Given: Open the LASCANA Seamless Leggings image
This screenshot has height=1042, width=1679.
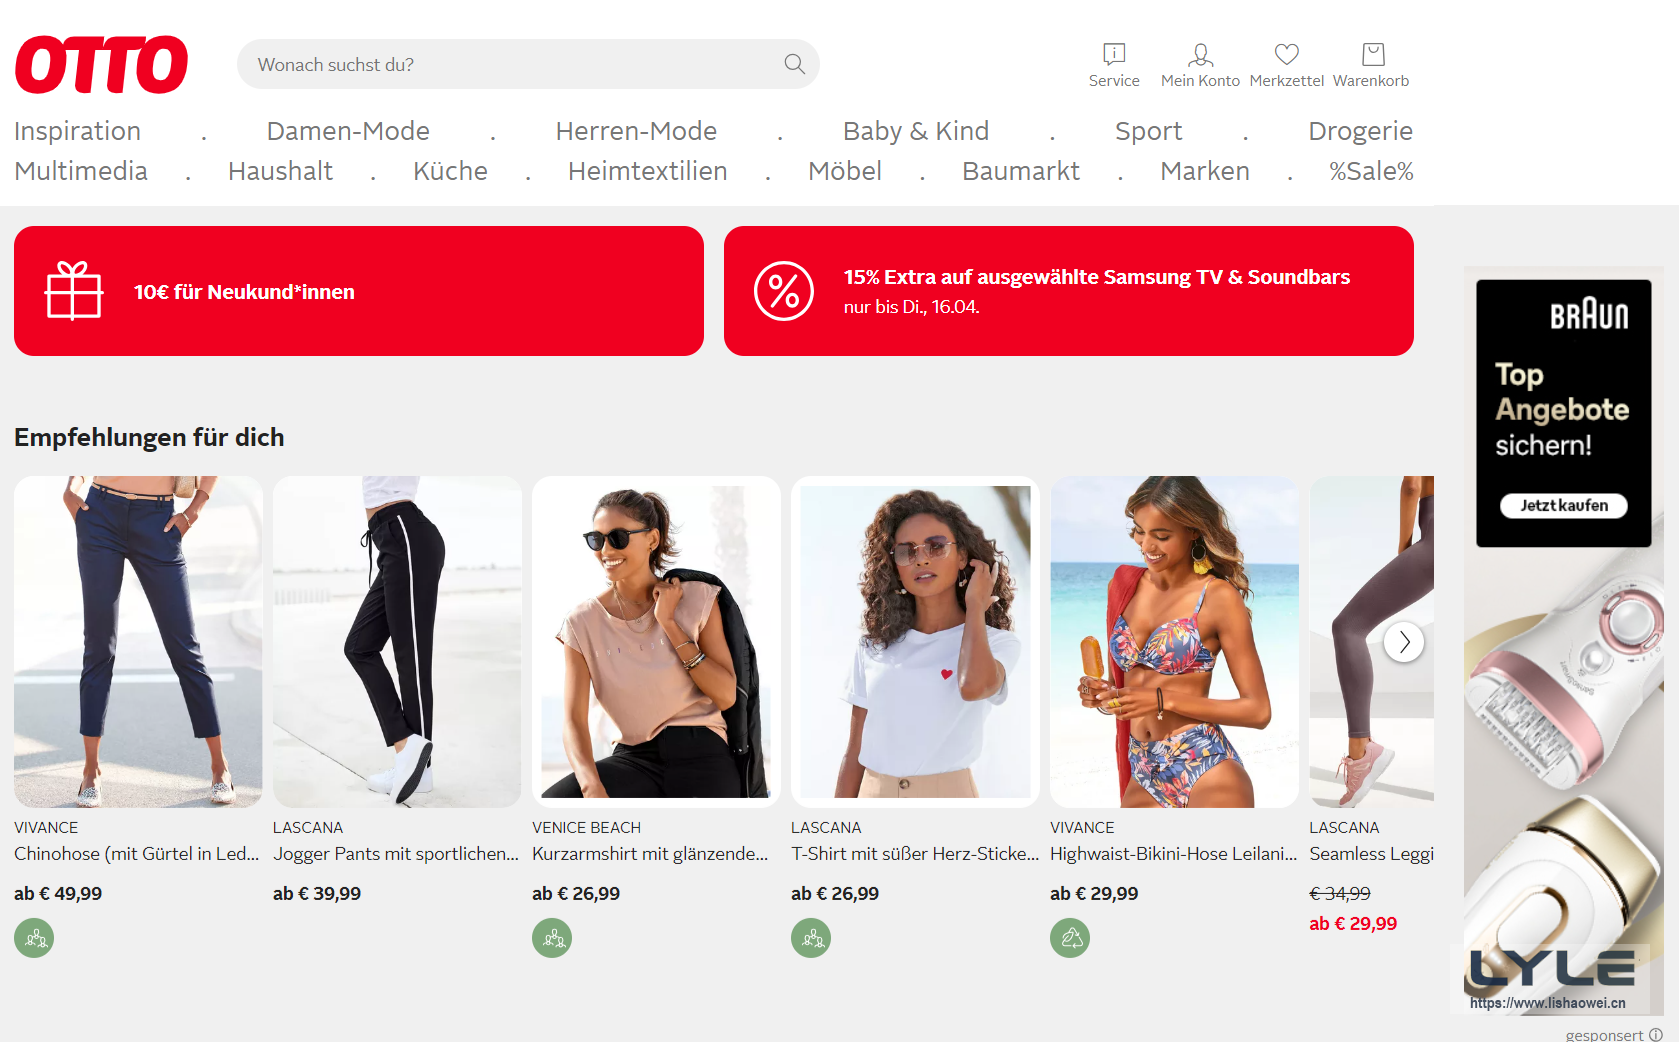Looking at the screenshot, I should pos(1371,642).
